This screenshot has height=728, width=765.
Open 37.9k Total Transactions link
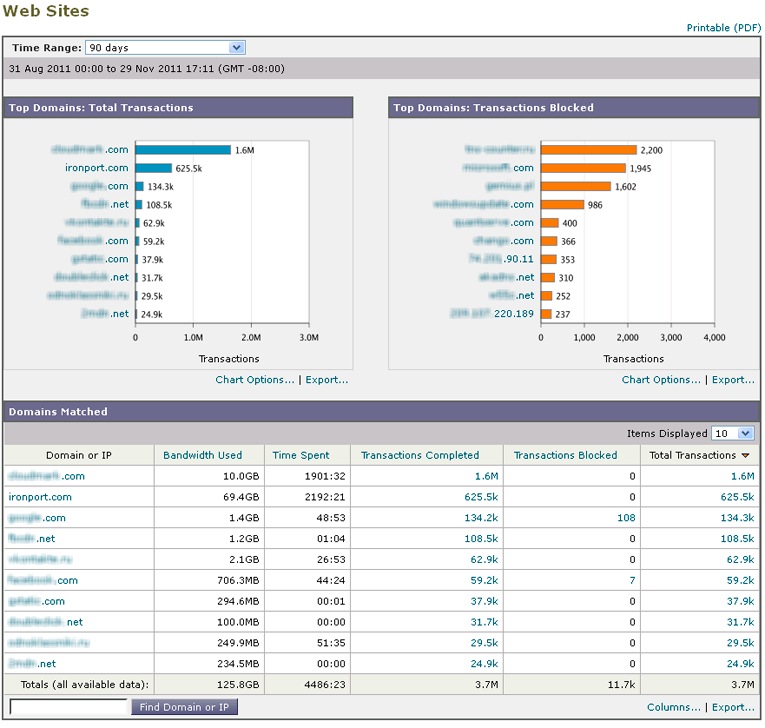click(x=740, y=601)
